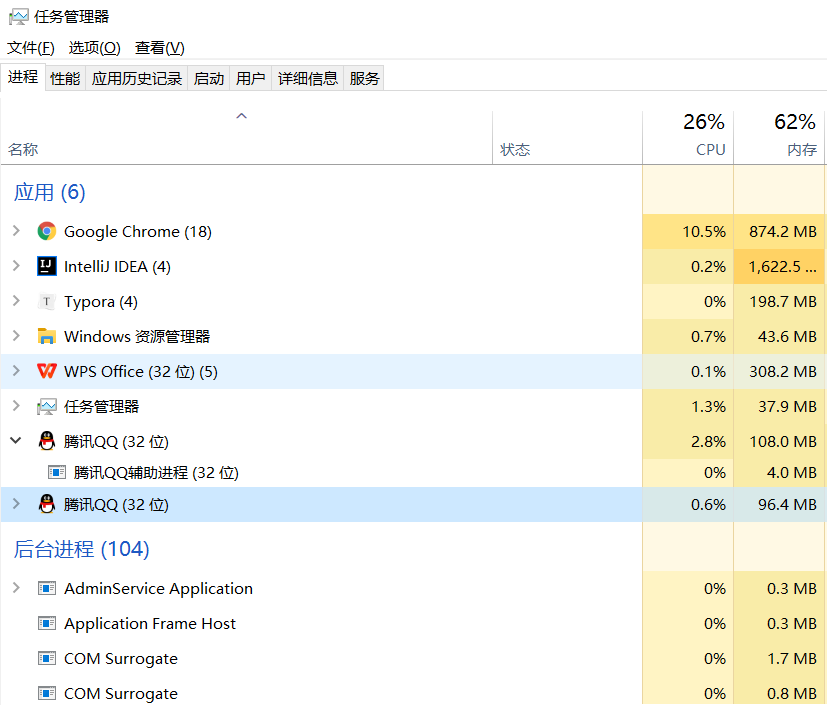Click Chrome's 874.2 MB memory value
The image size is (827, 705).
pyautogui.click(x=783, y=231)
